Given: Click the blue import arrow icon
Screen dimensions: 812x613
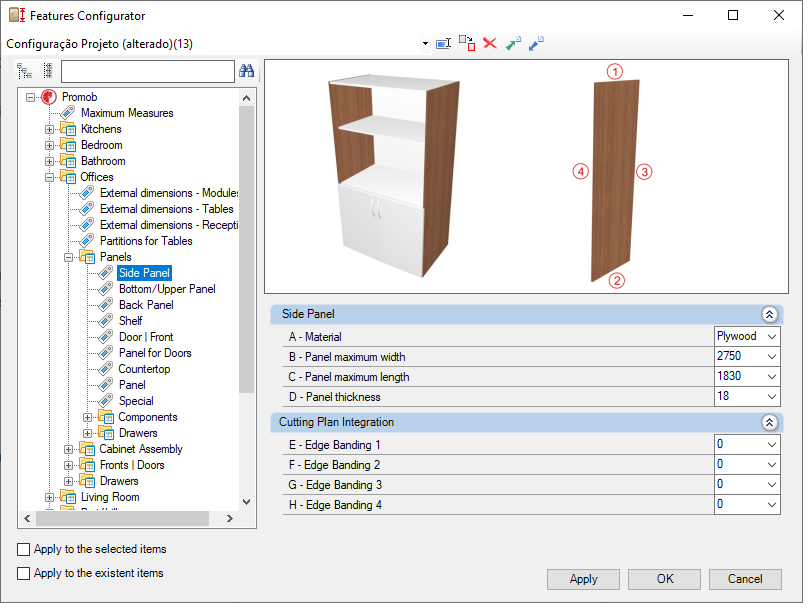Looking at the screenshot, I should [536, 43].
